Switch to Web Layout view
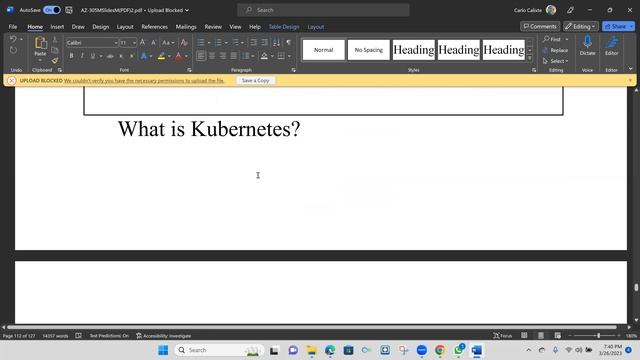This screenshot has height=360, width=640. pyautogui.click(x=558, y=336)
